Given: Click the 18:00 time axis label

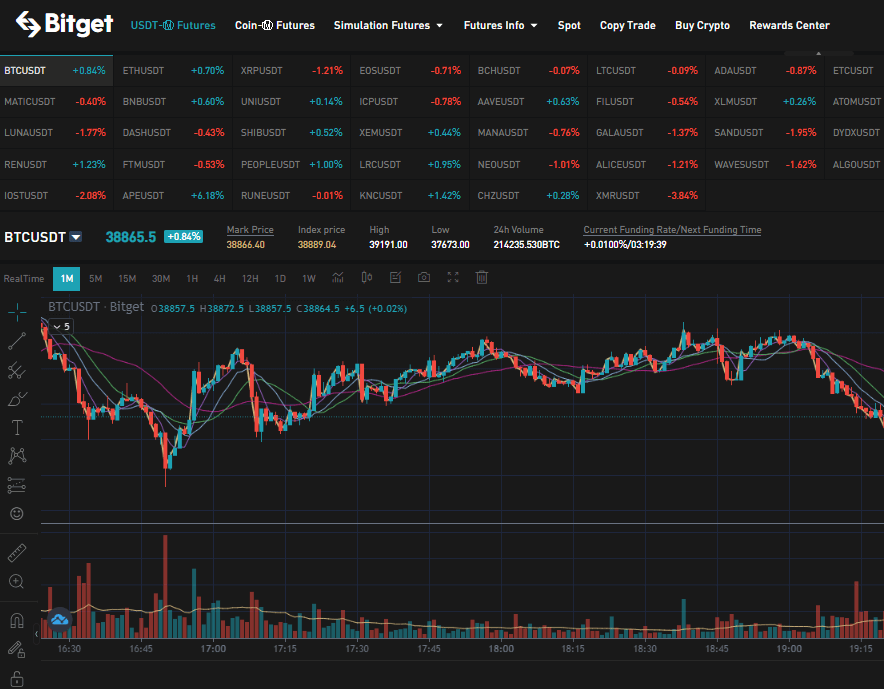Looking at the screenshot, I should tap(501, 648).
